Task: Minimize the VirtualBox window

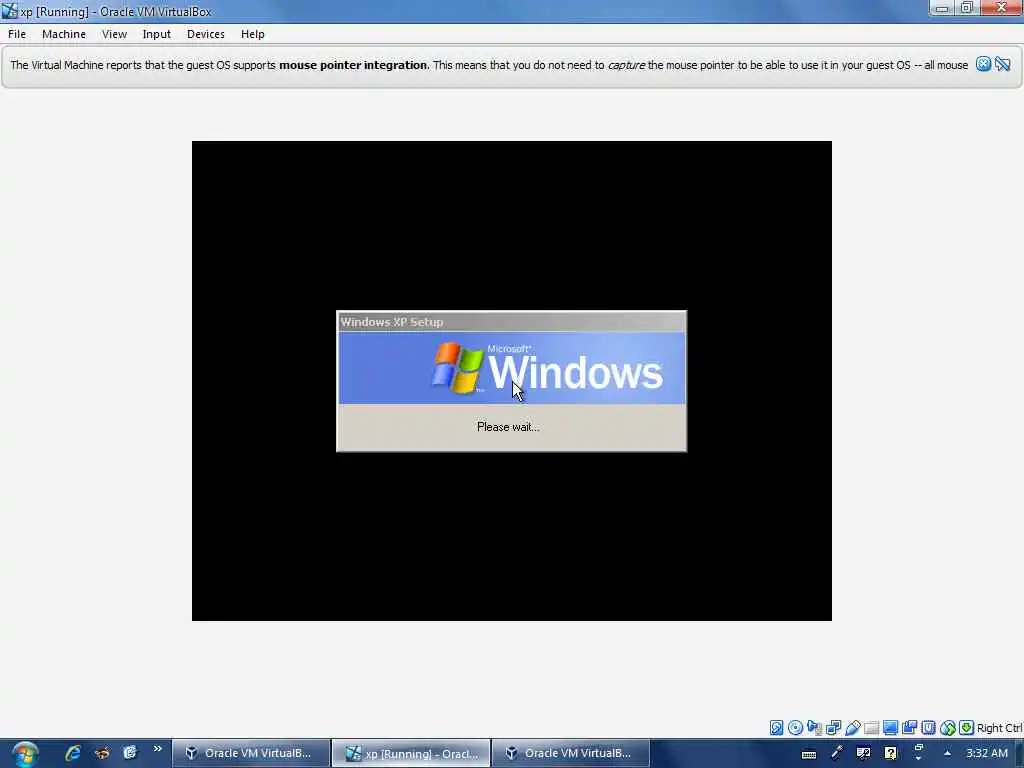Action: click(x=942, y=8)
